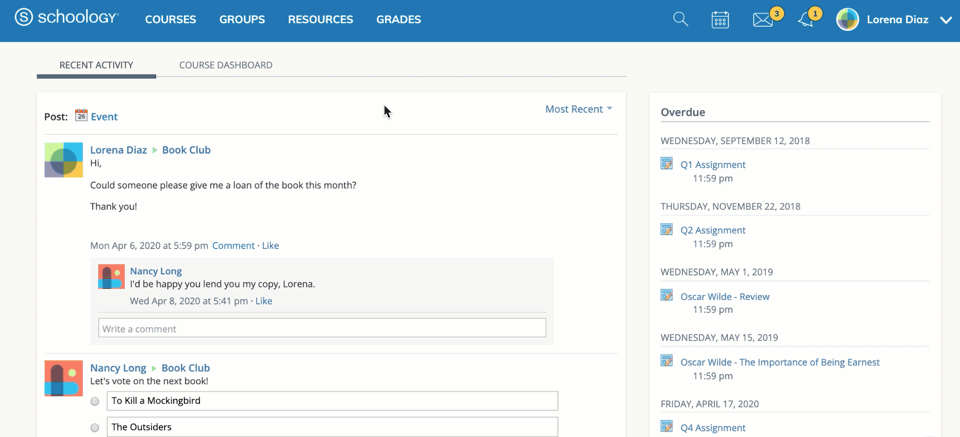Open the Grades menu

[x=398, y=19]
